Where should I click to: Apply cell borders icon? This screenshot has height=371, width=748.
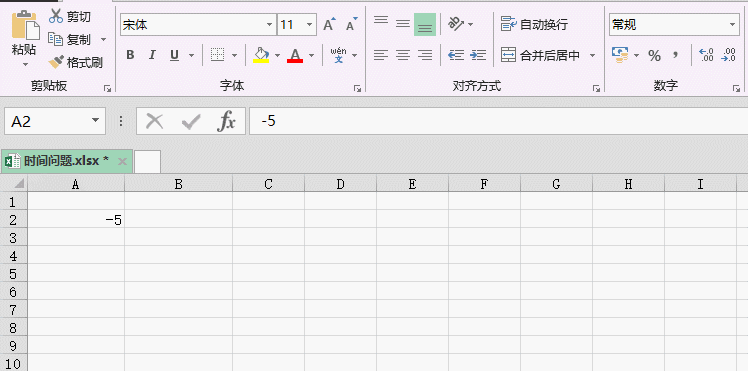[218, 55]
